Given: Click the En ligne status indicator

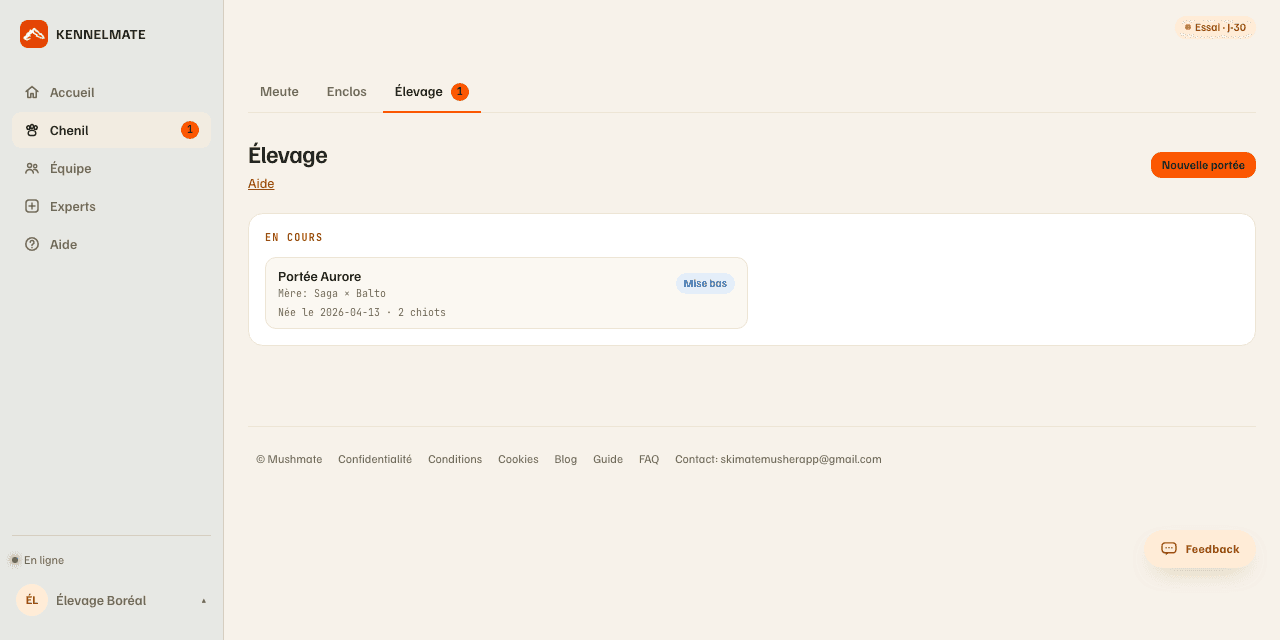Looking at the screenshot, I should pos(37,560).
